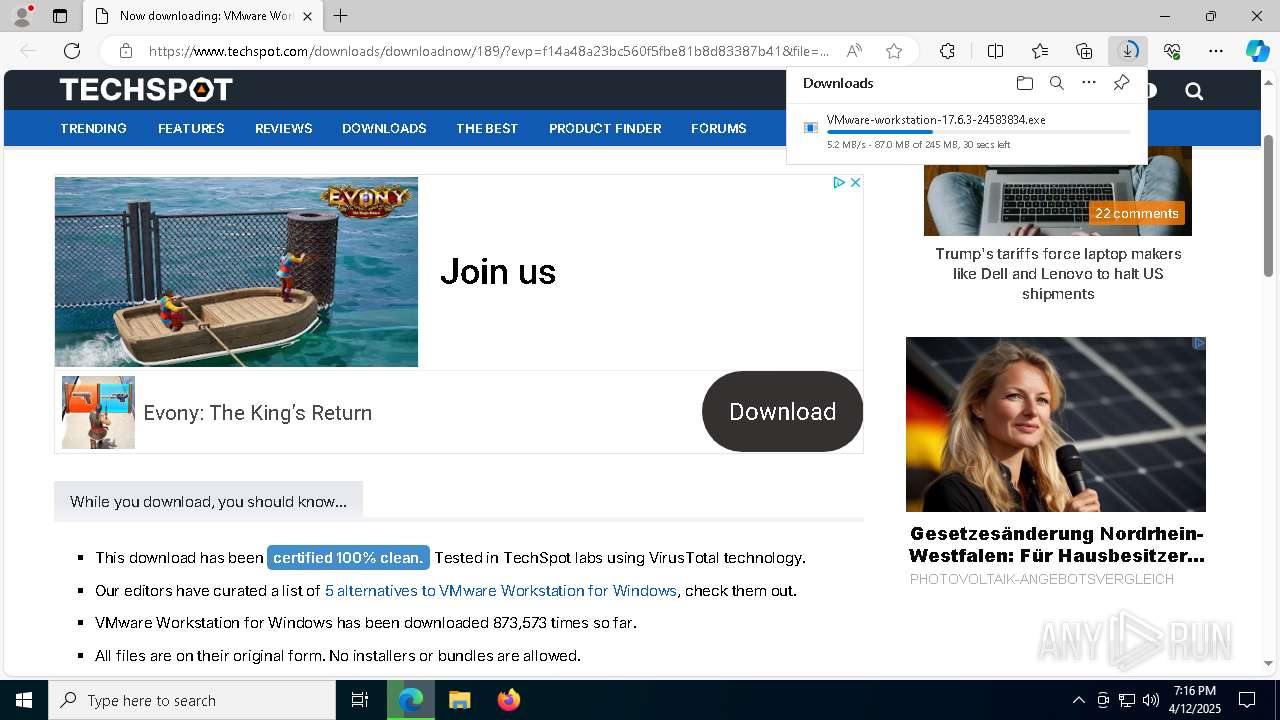1280x720 pixels.
Task: Open the AdChoices info icon on Evony ad
Action: pos(840,182)
